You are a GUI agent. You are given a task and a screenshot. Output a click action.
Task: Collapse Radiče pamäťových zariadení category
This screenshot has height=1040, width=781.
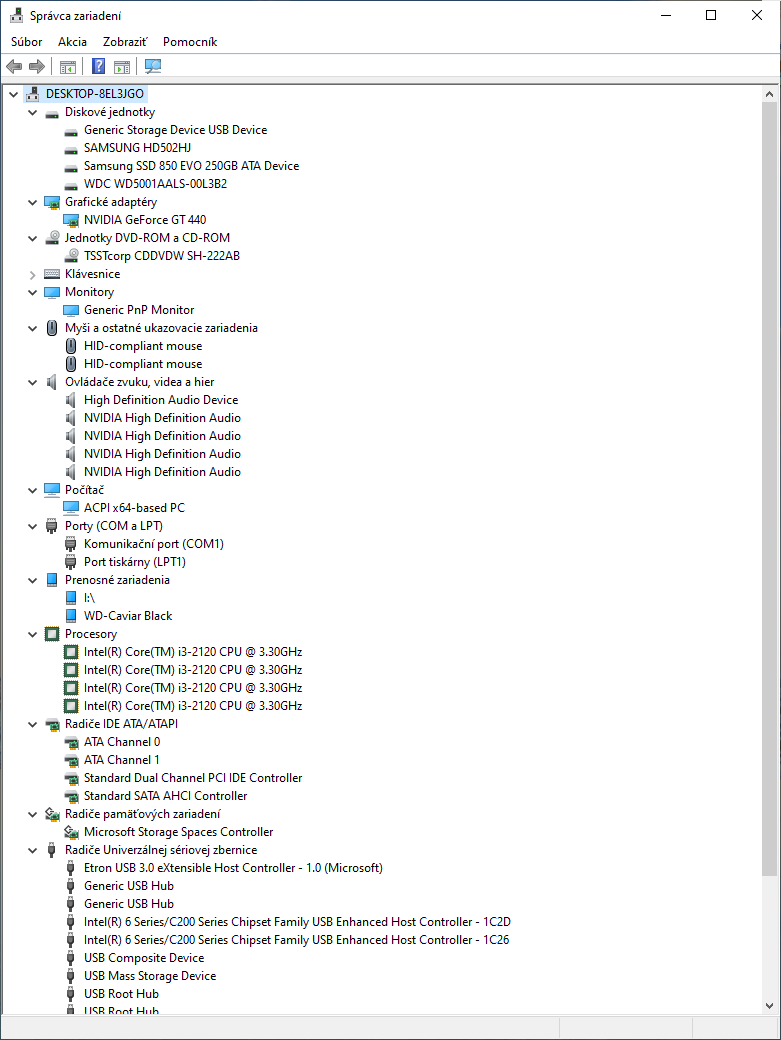pos(32,814)
